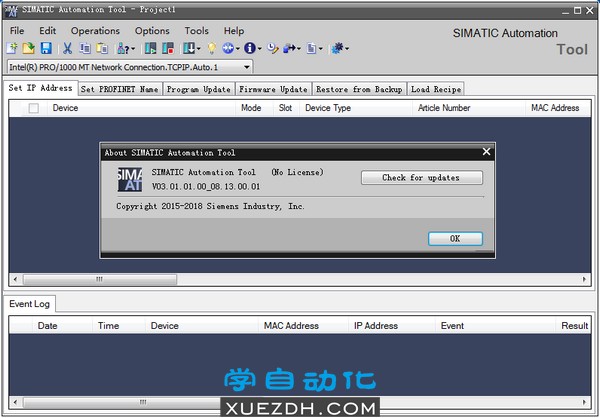Set device time with the clock icon
Image resolution: width=600 pixels, height=418 pixels.
click(x=272, y=48)
